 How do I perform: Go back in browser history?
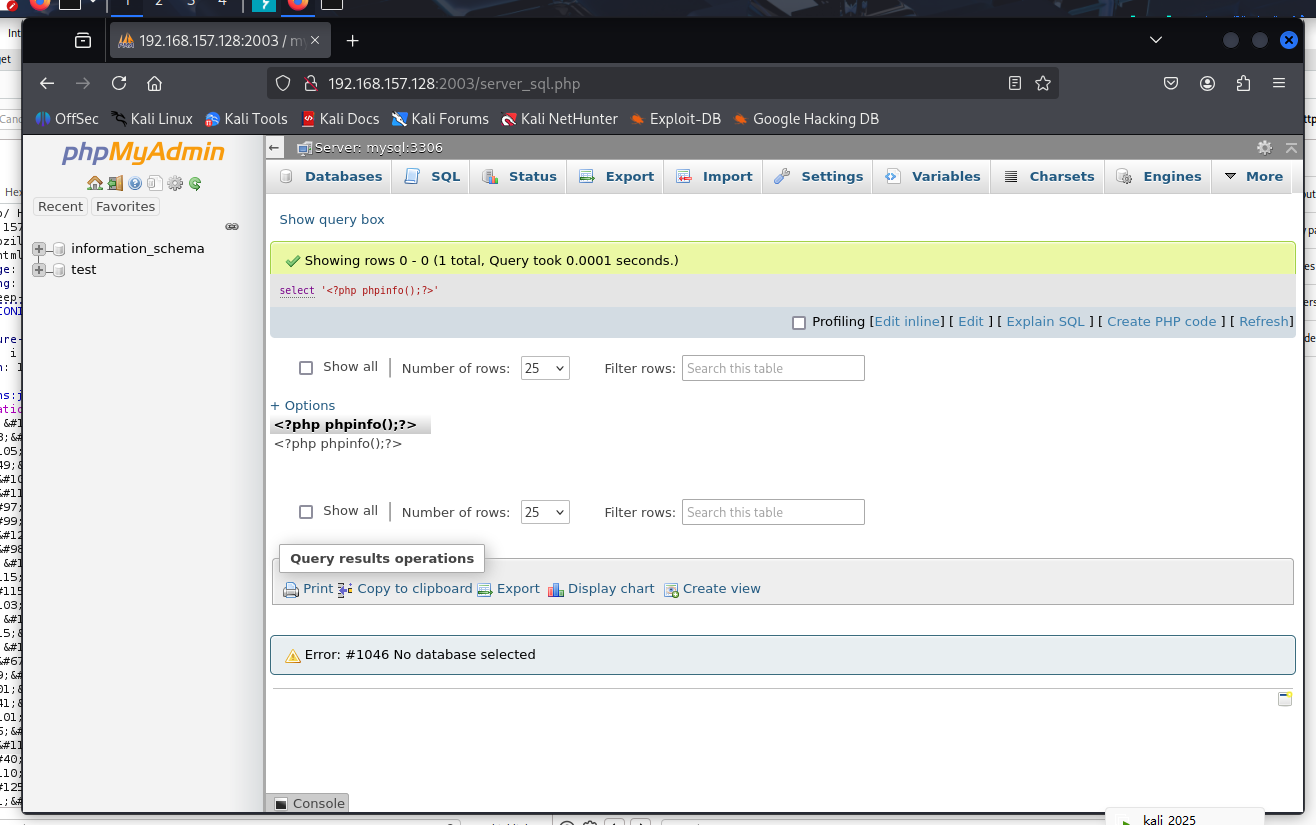tap(47, 83)
